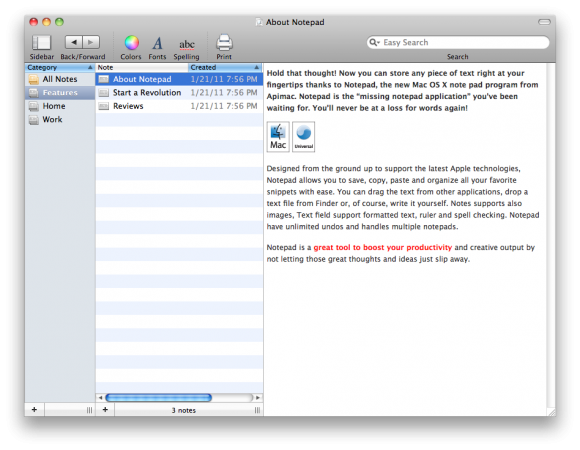Click the Work category icon

coord(34,120)
